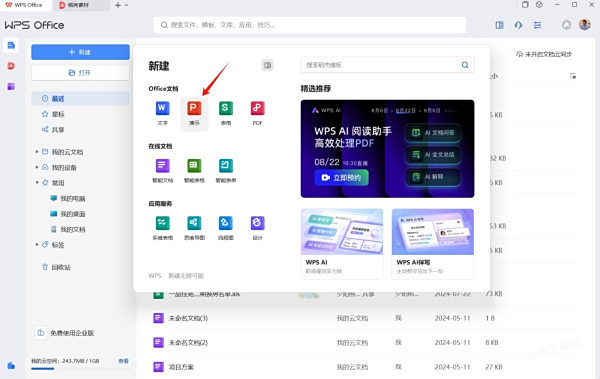Select 最近 in the sidebar
The height and width of the screenshot is (379, 600).
(x=80, y=98)
